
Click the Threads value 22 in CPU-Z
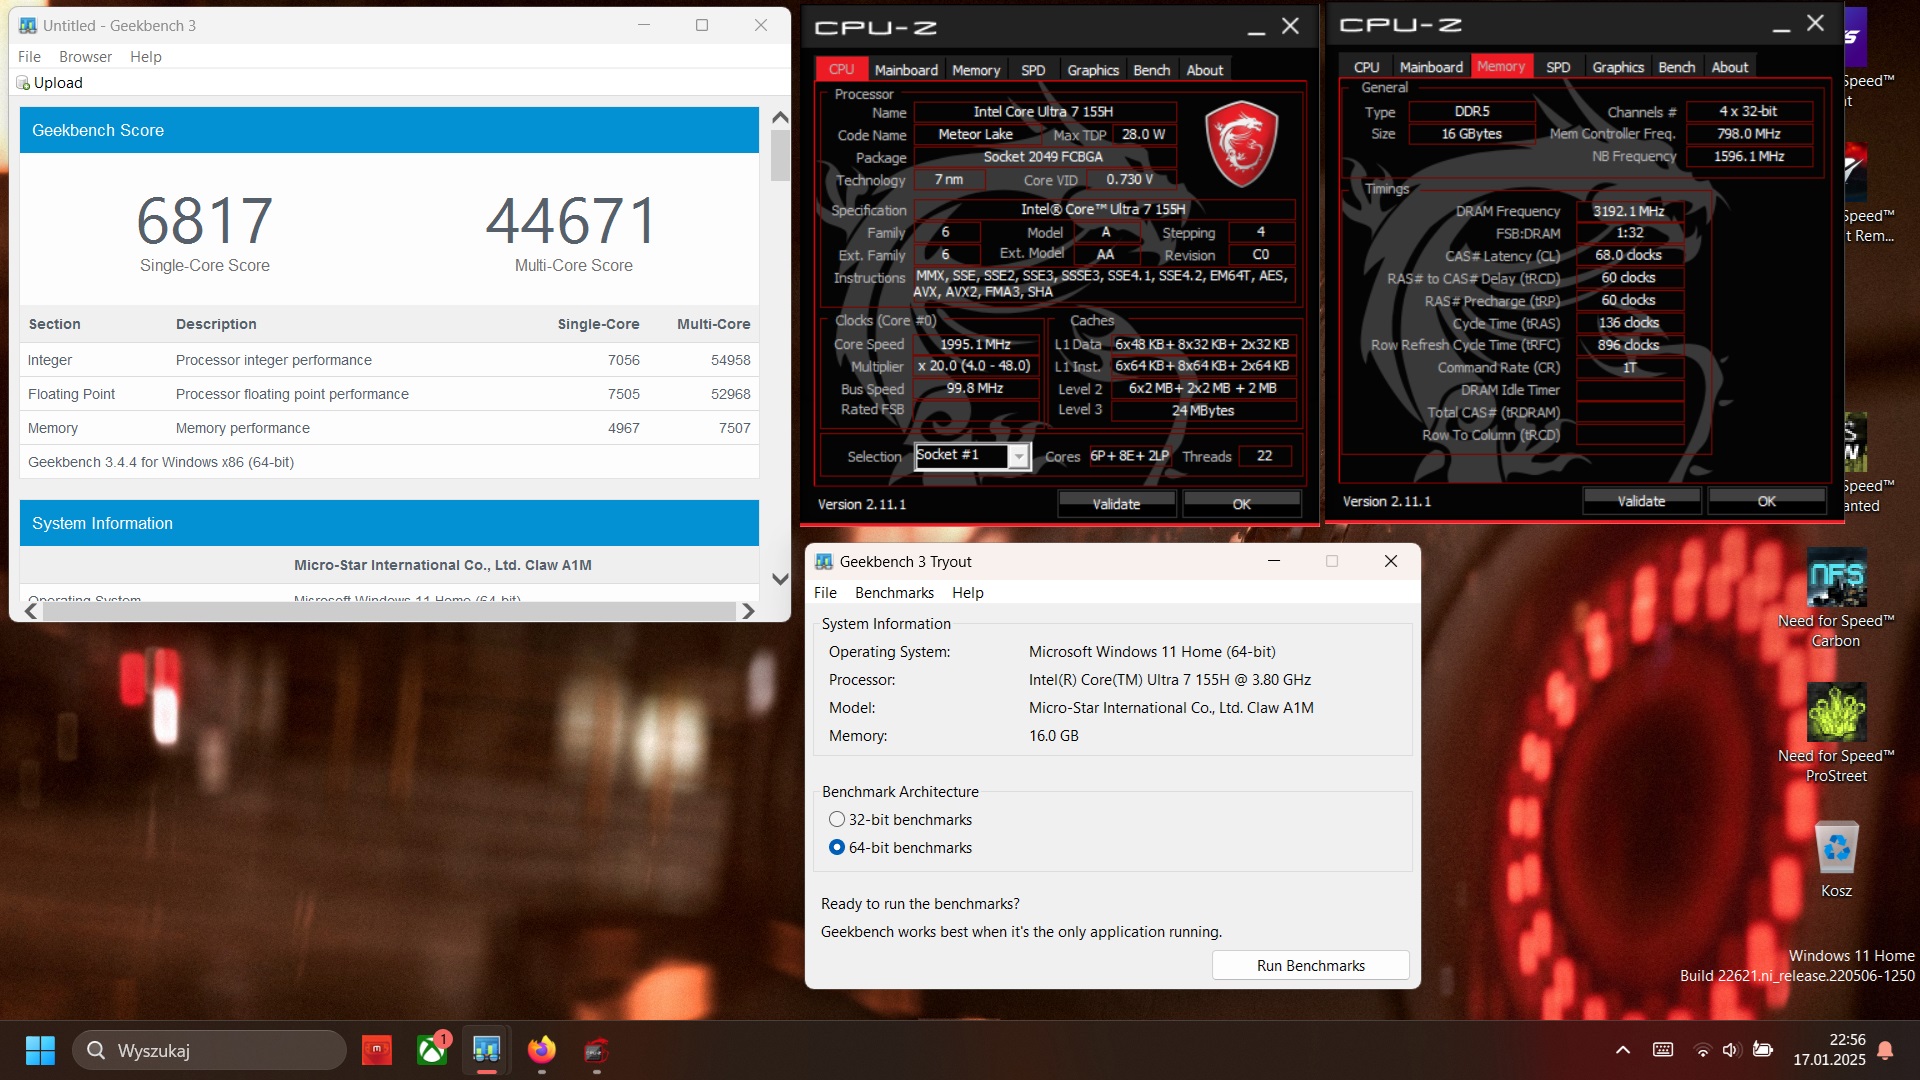point(1265,456)
